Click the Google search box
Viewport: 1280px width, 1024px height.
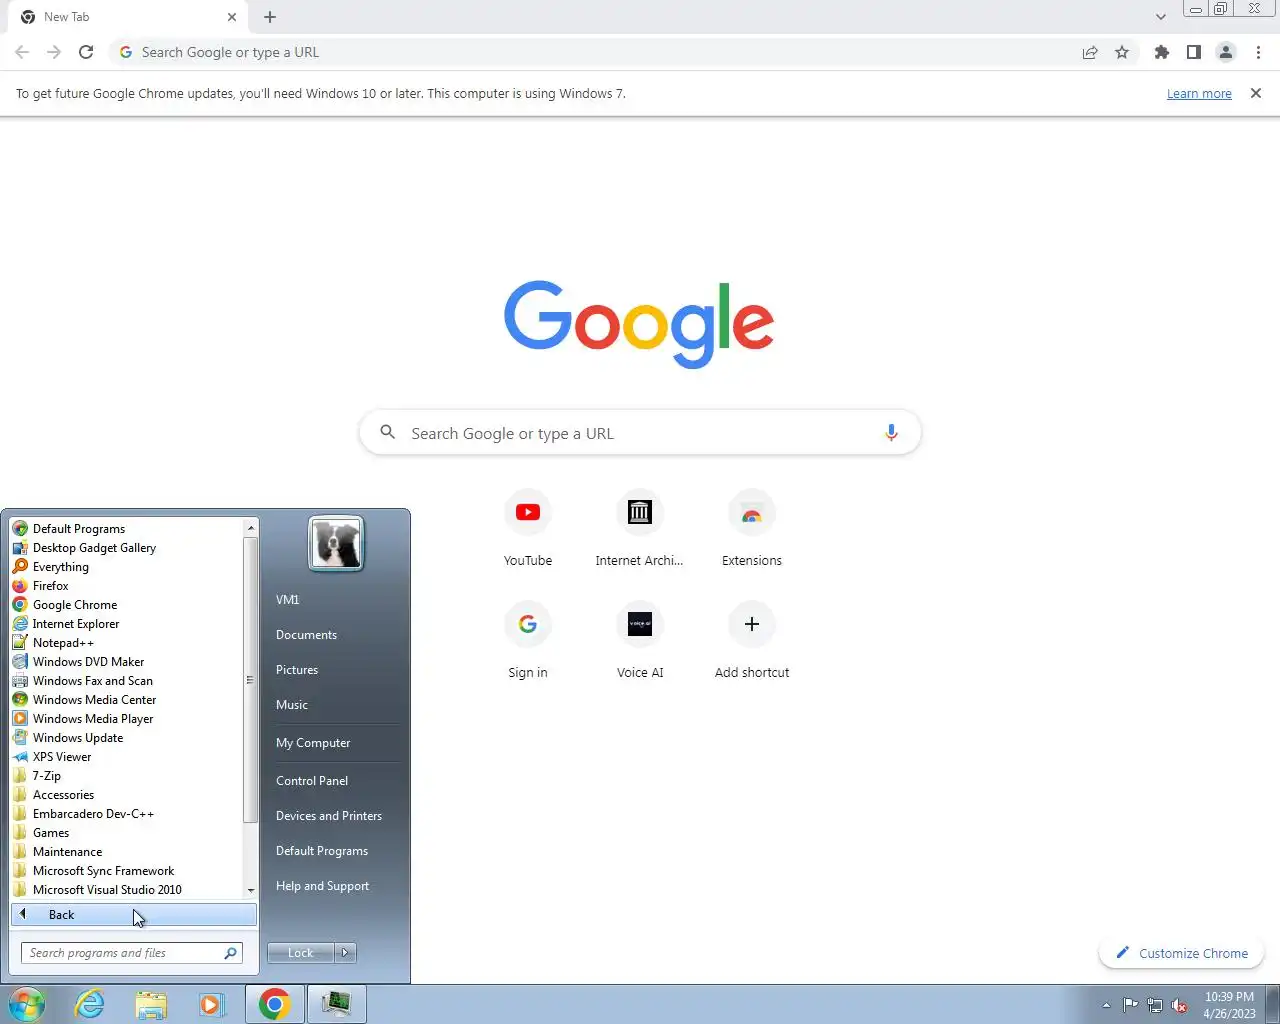[x=640, y=433]
